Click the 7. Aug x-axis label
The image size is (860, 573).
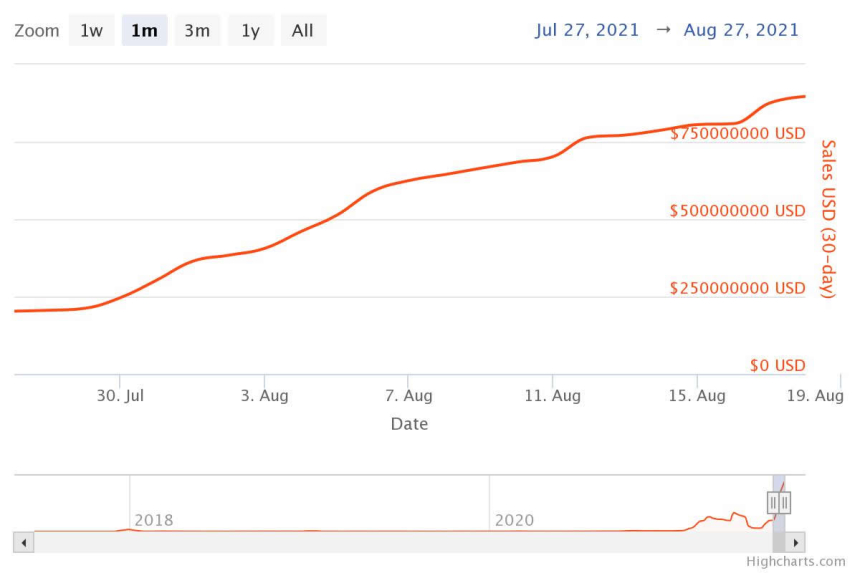coord(410,396)
